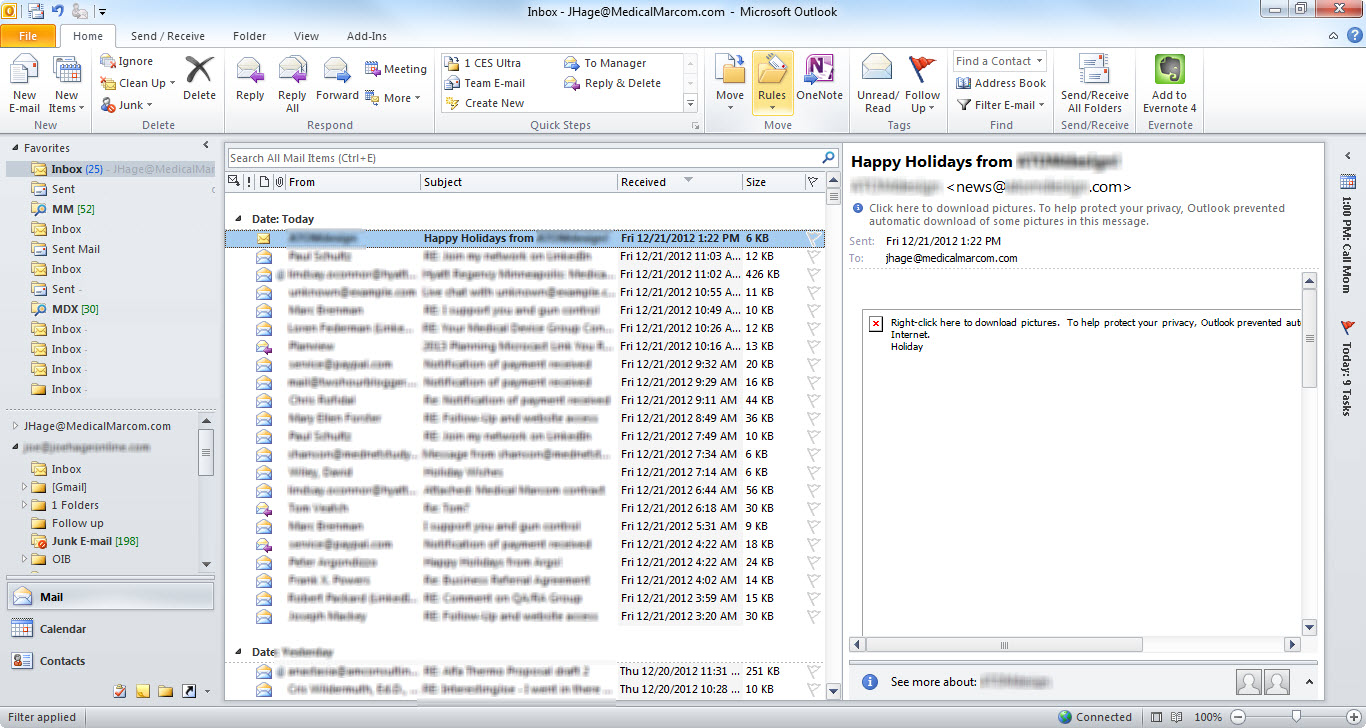Type in Find a Contact box

pyautogui.click(x=999, y=61)
